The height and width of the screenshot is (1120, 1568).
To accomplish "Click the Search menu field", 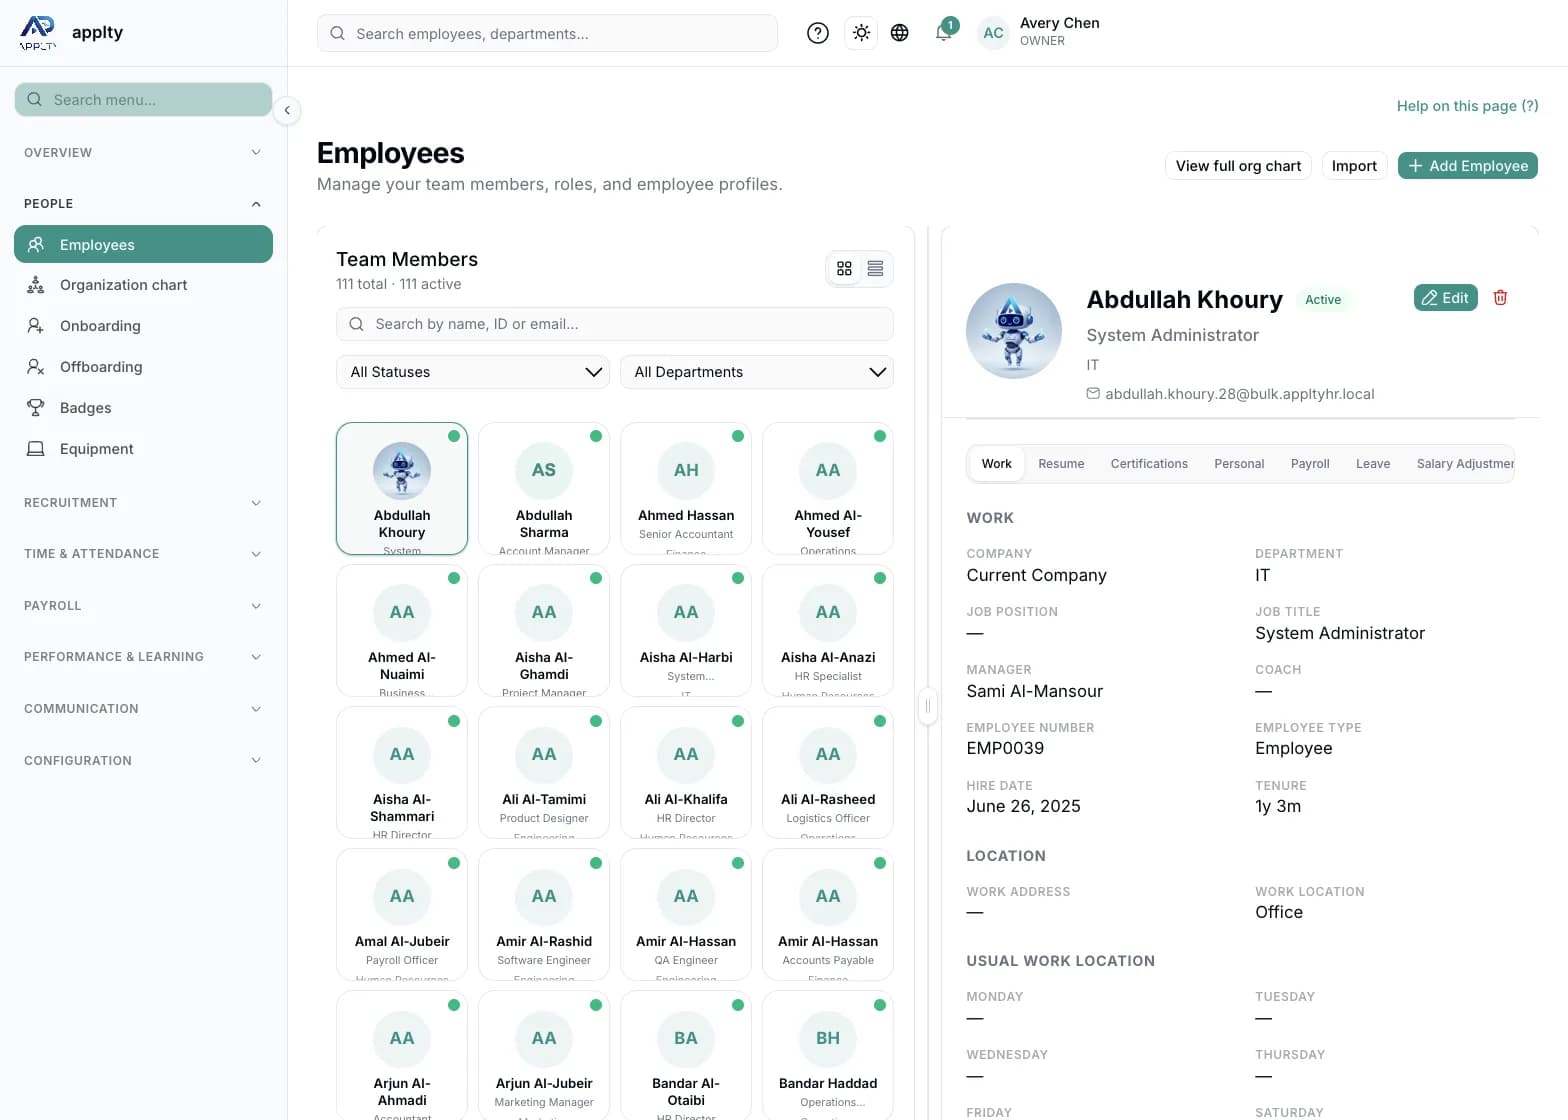I will [x=143, y=100].
